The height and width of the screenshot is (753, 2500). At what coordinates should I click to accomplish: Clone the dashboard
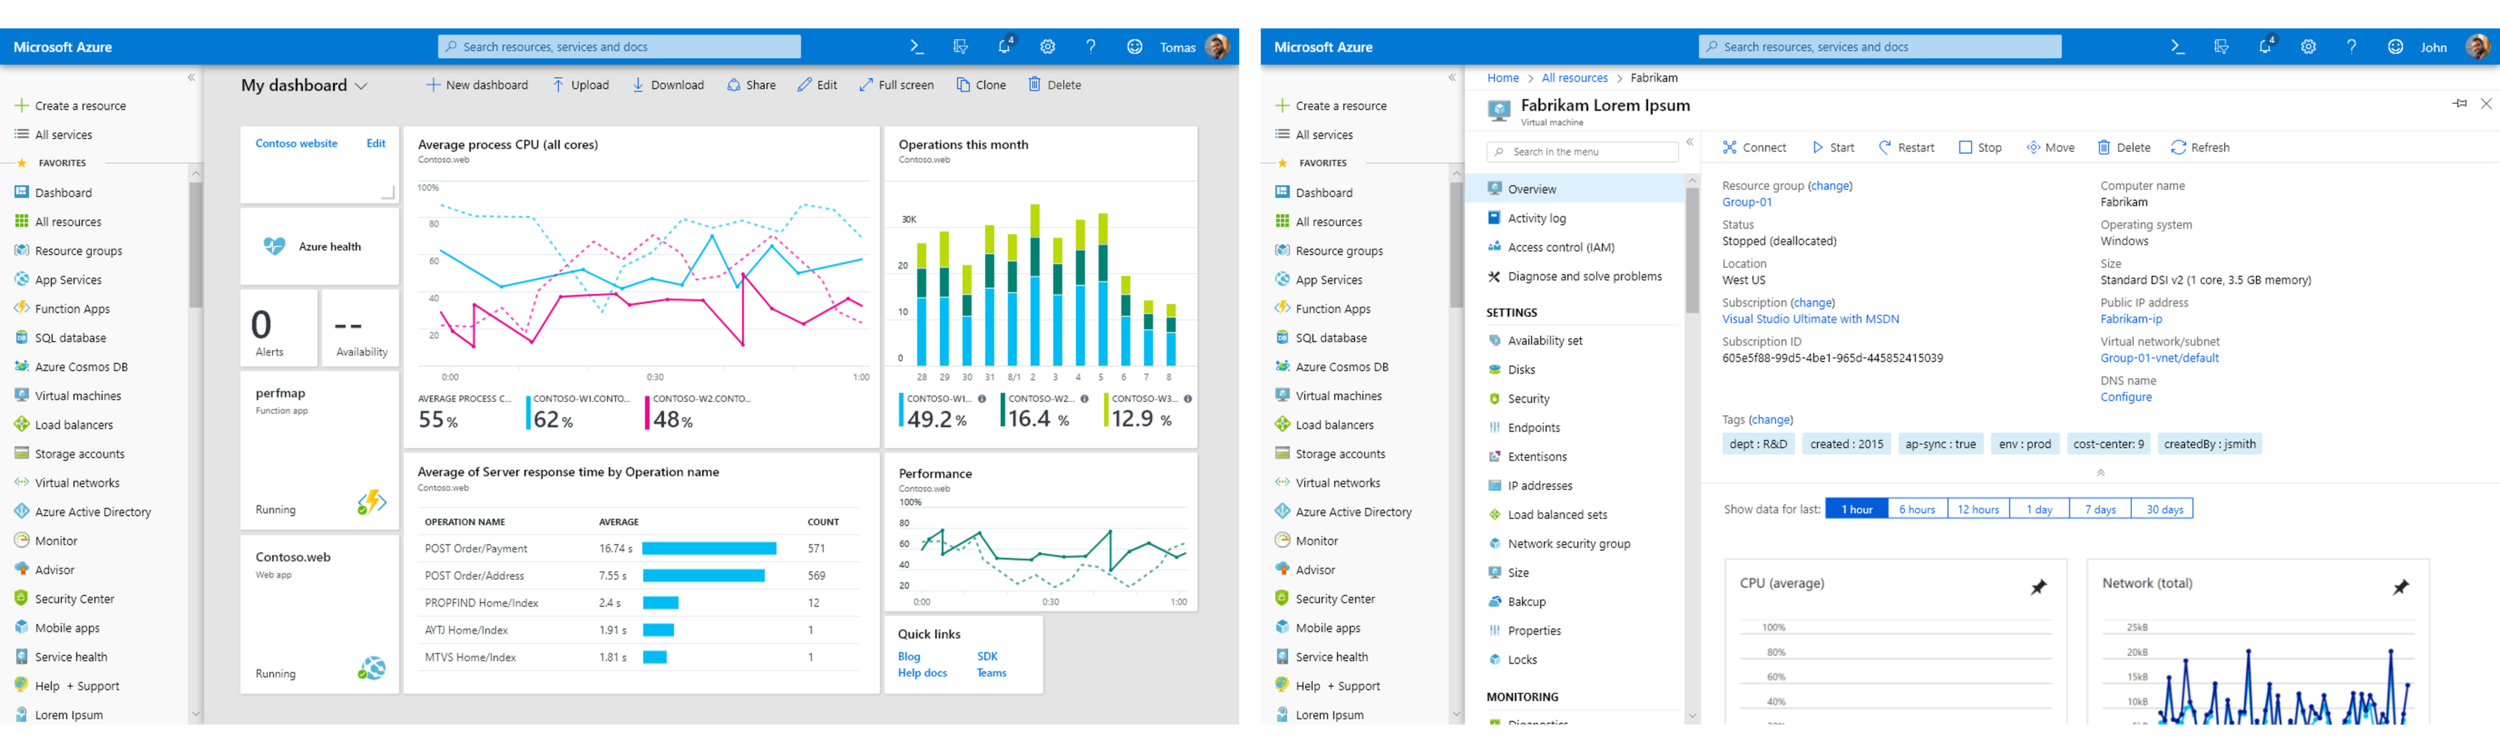[x=981, y=85]
